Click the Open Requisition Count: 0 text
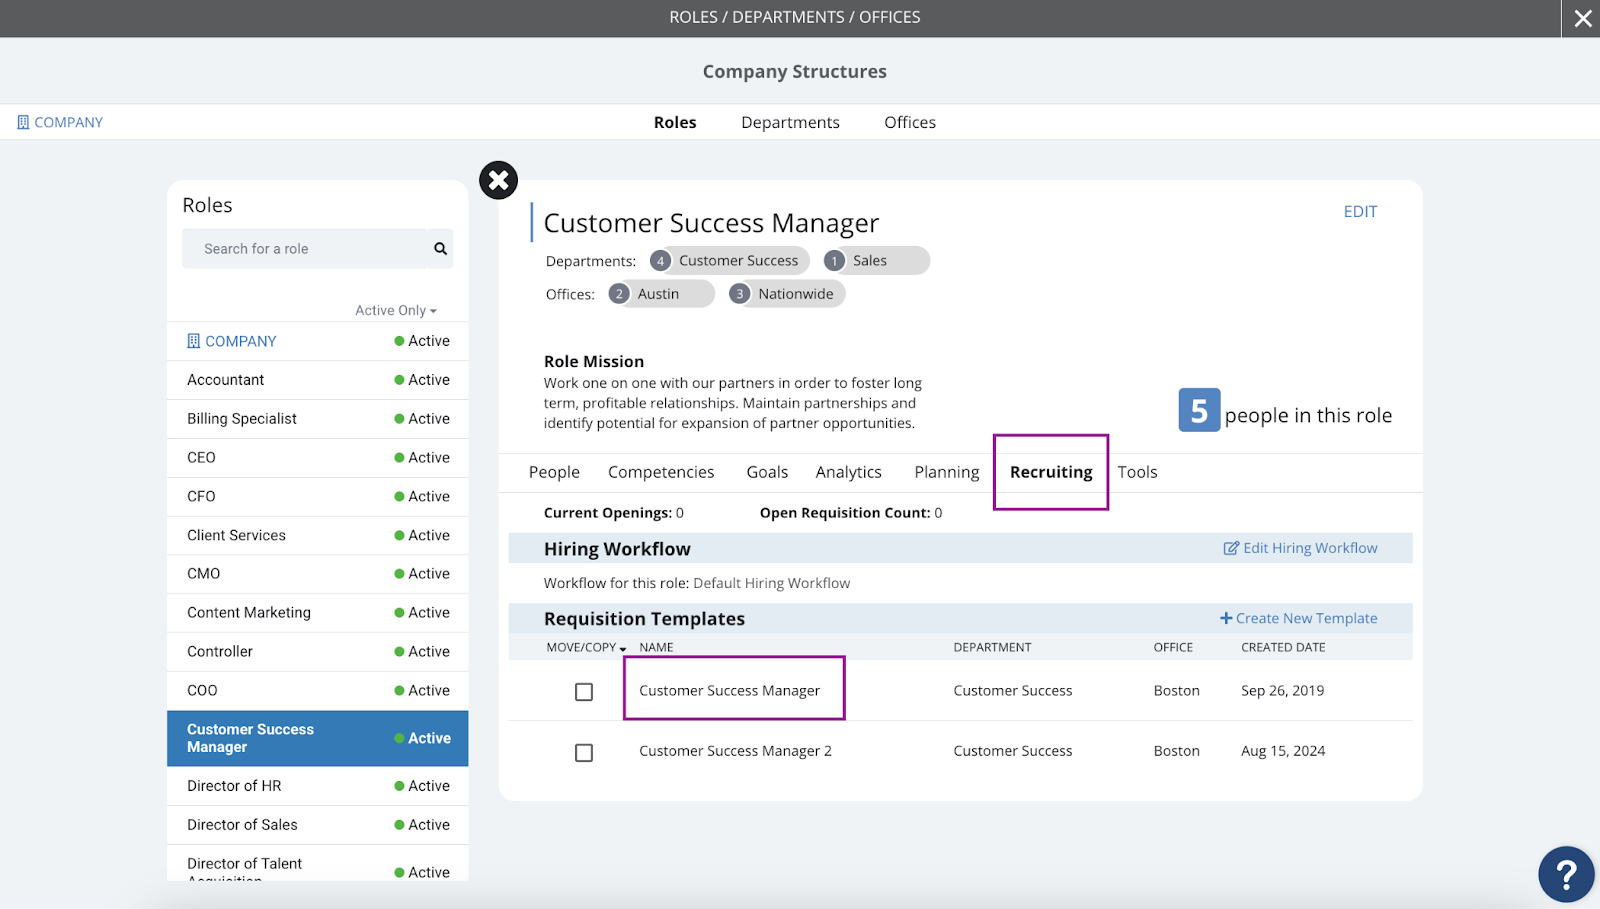This screenshot has height=909, width=1600. pyautogui.click(x=851, y=513)
